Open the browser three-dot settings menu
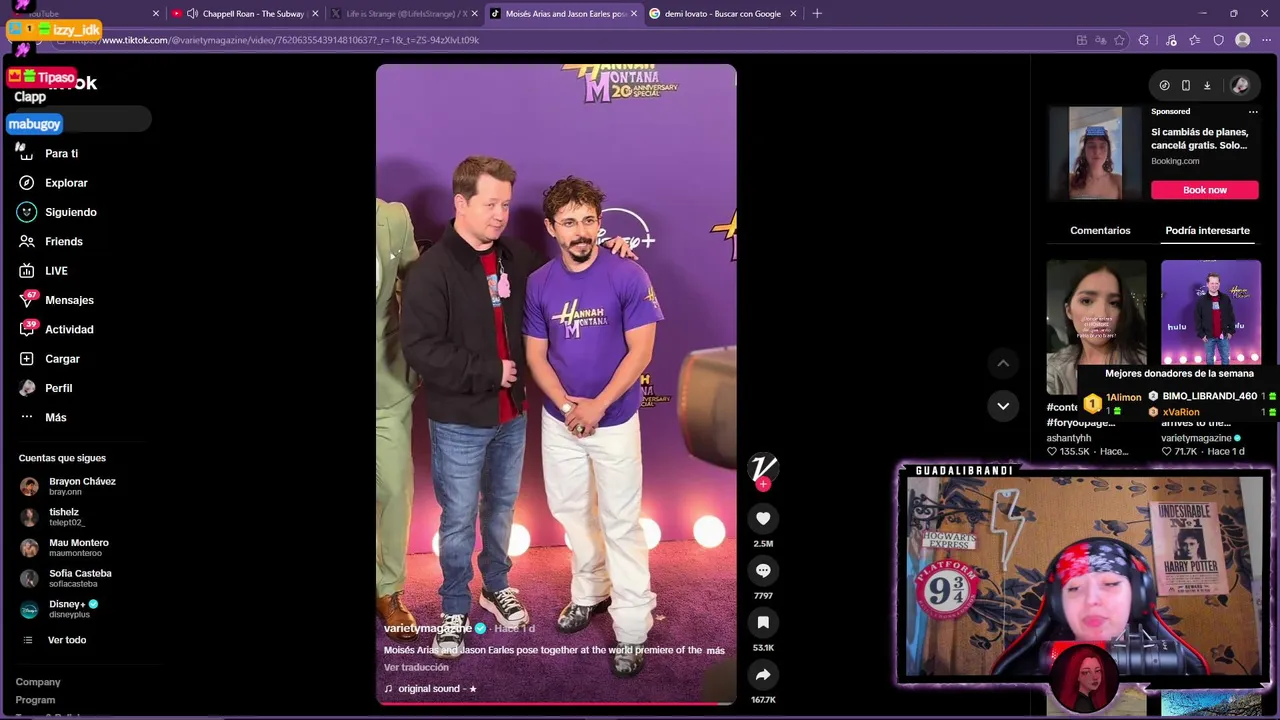This screenshot has height=720, width=1280. 1265,40
